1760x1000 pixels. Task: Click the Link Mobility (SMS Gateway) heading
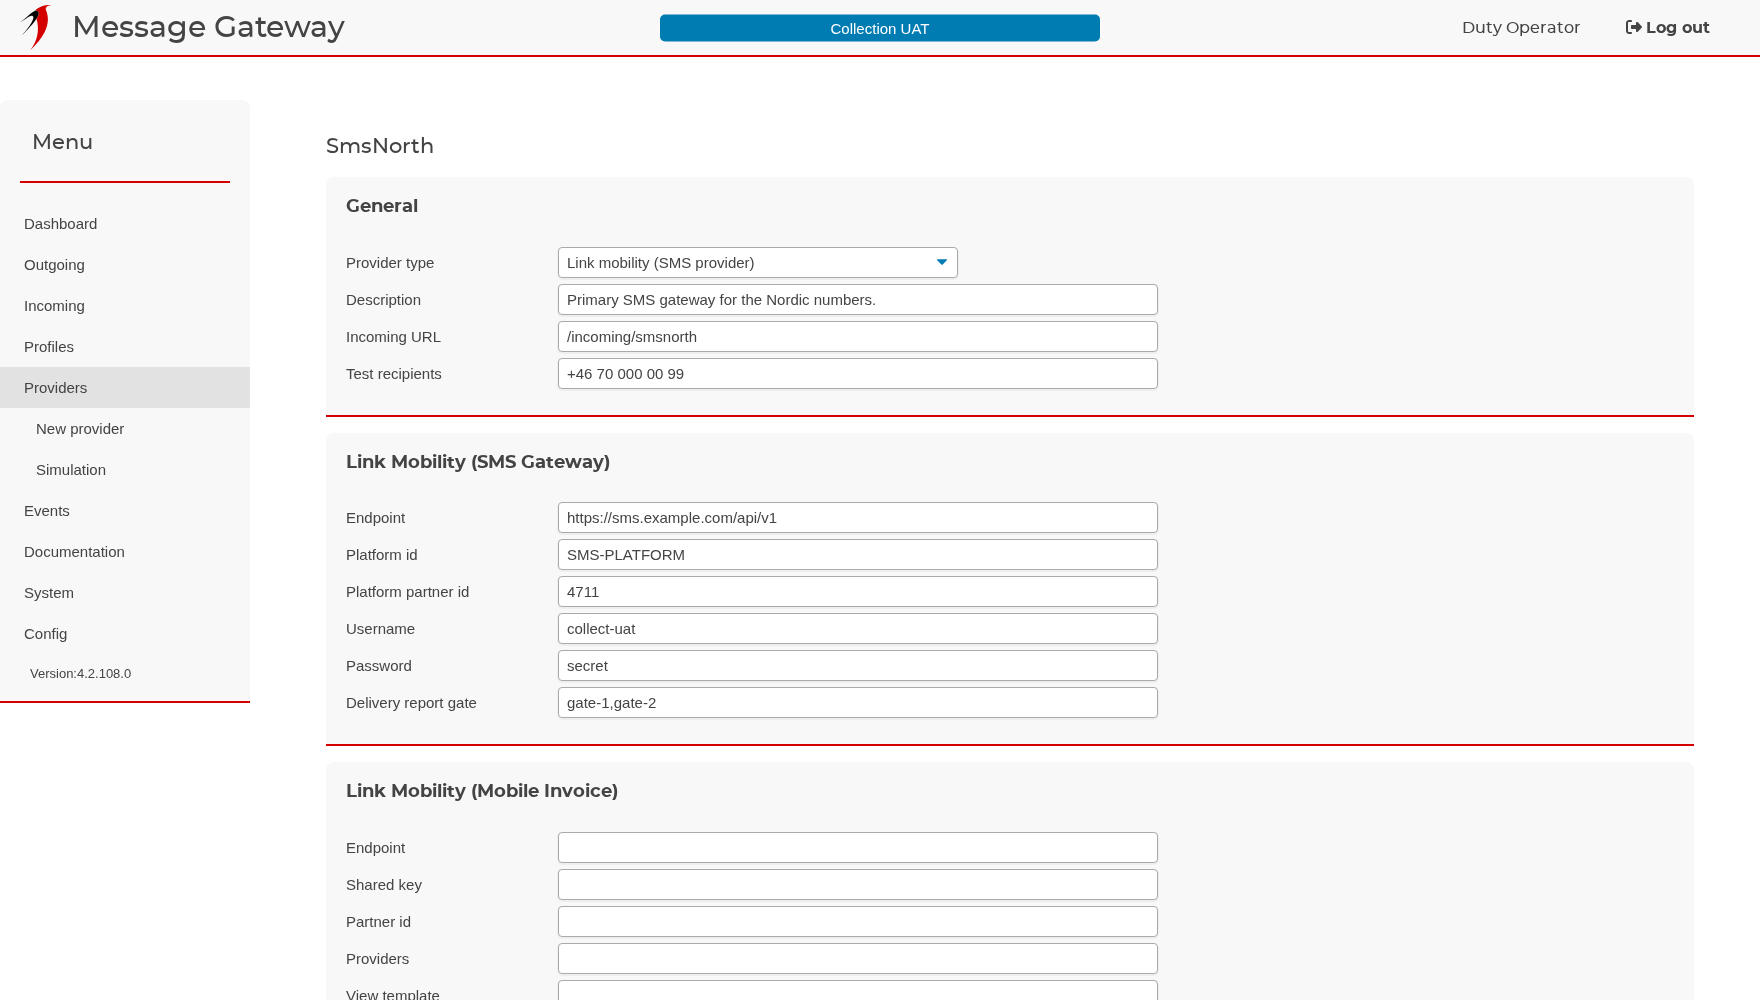point(478,462)
